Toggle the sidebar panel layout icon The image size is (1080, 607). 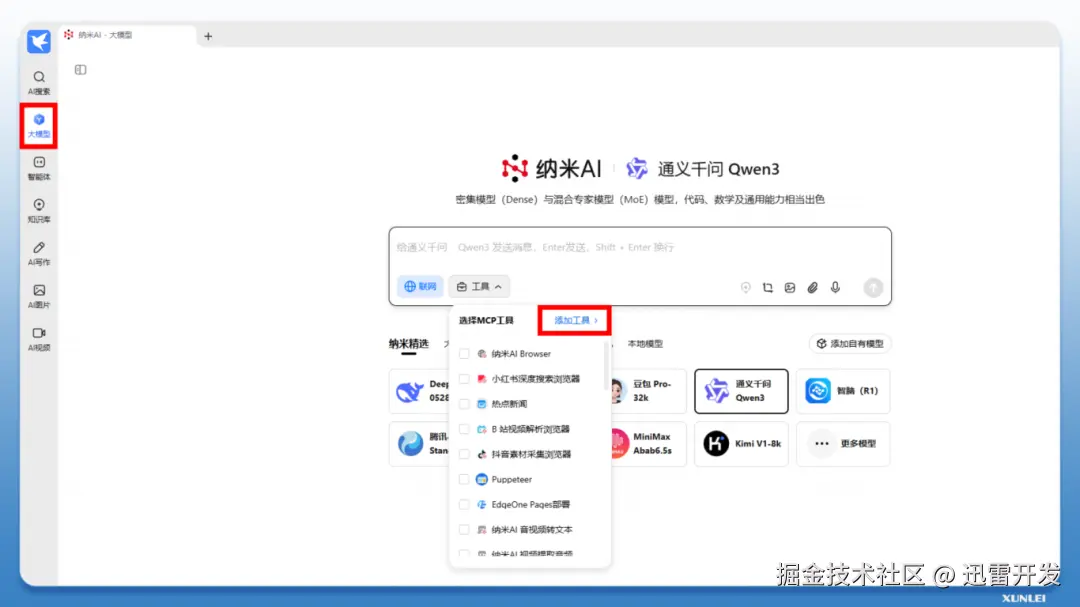pyautogui.click(x=81, y=70)
